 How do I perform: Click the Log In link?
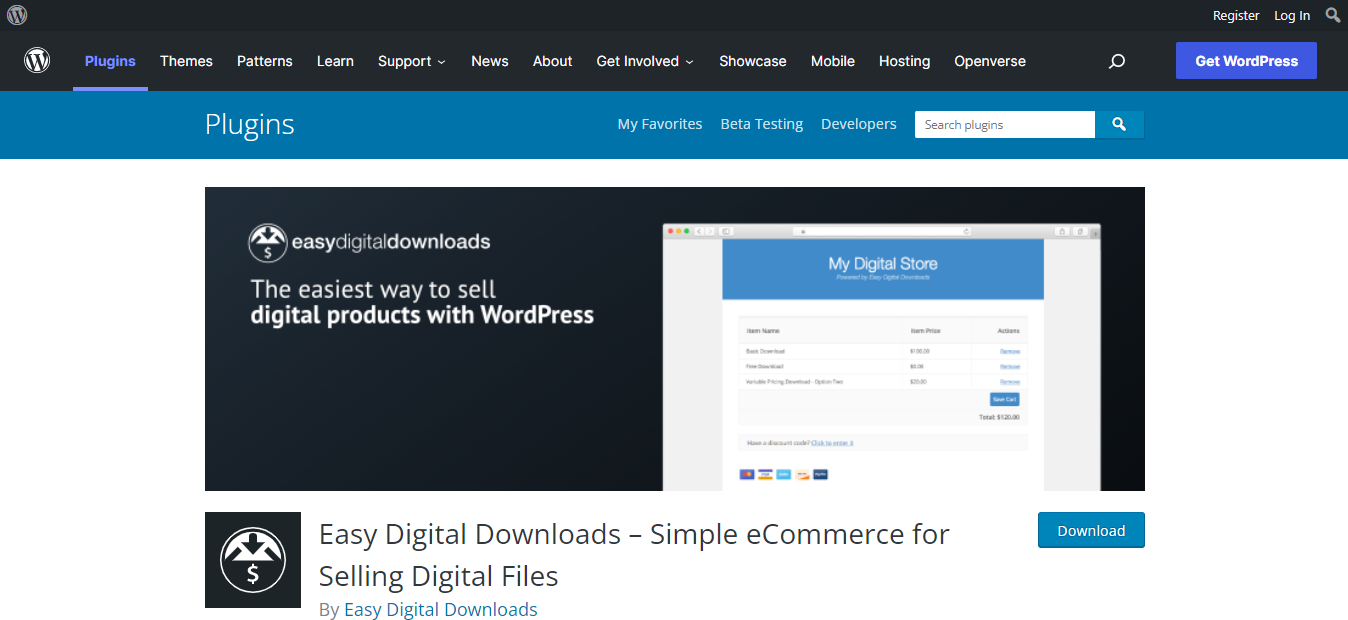click(x=1292, y=15)
